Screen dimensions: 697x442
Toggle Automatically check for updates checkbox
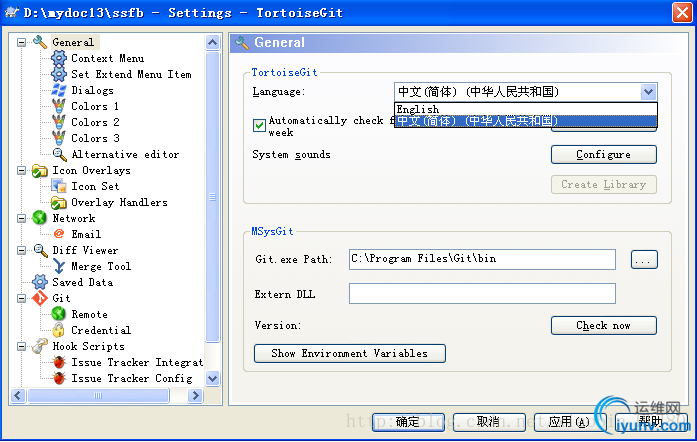[x=259, y=126]
